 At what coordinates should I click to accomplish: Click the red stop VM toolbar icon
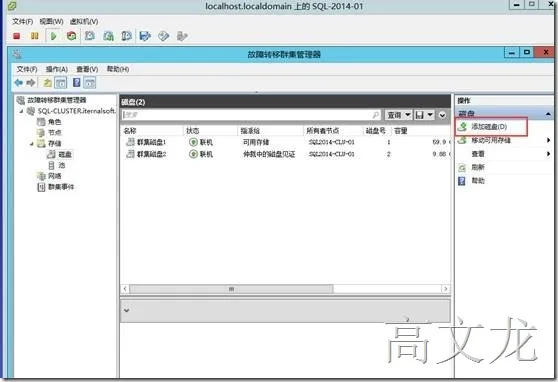pyautogui.click(x=16, y=36)
